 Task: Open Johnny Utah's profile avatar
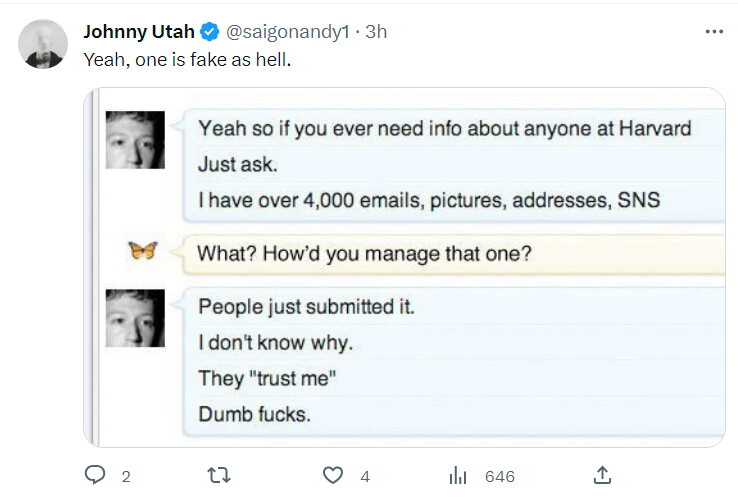[45, 44]
